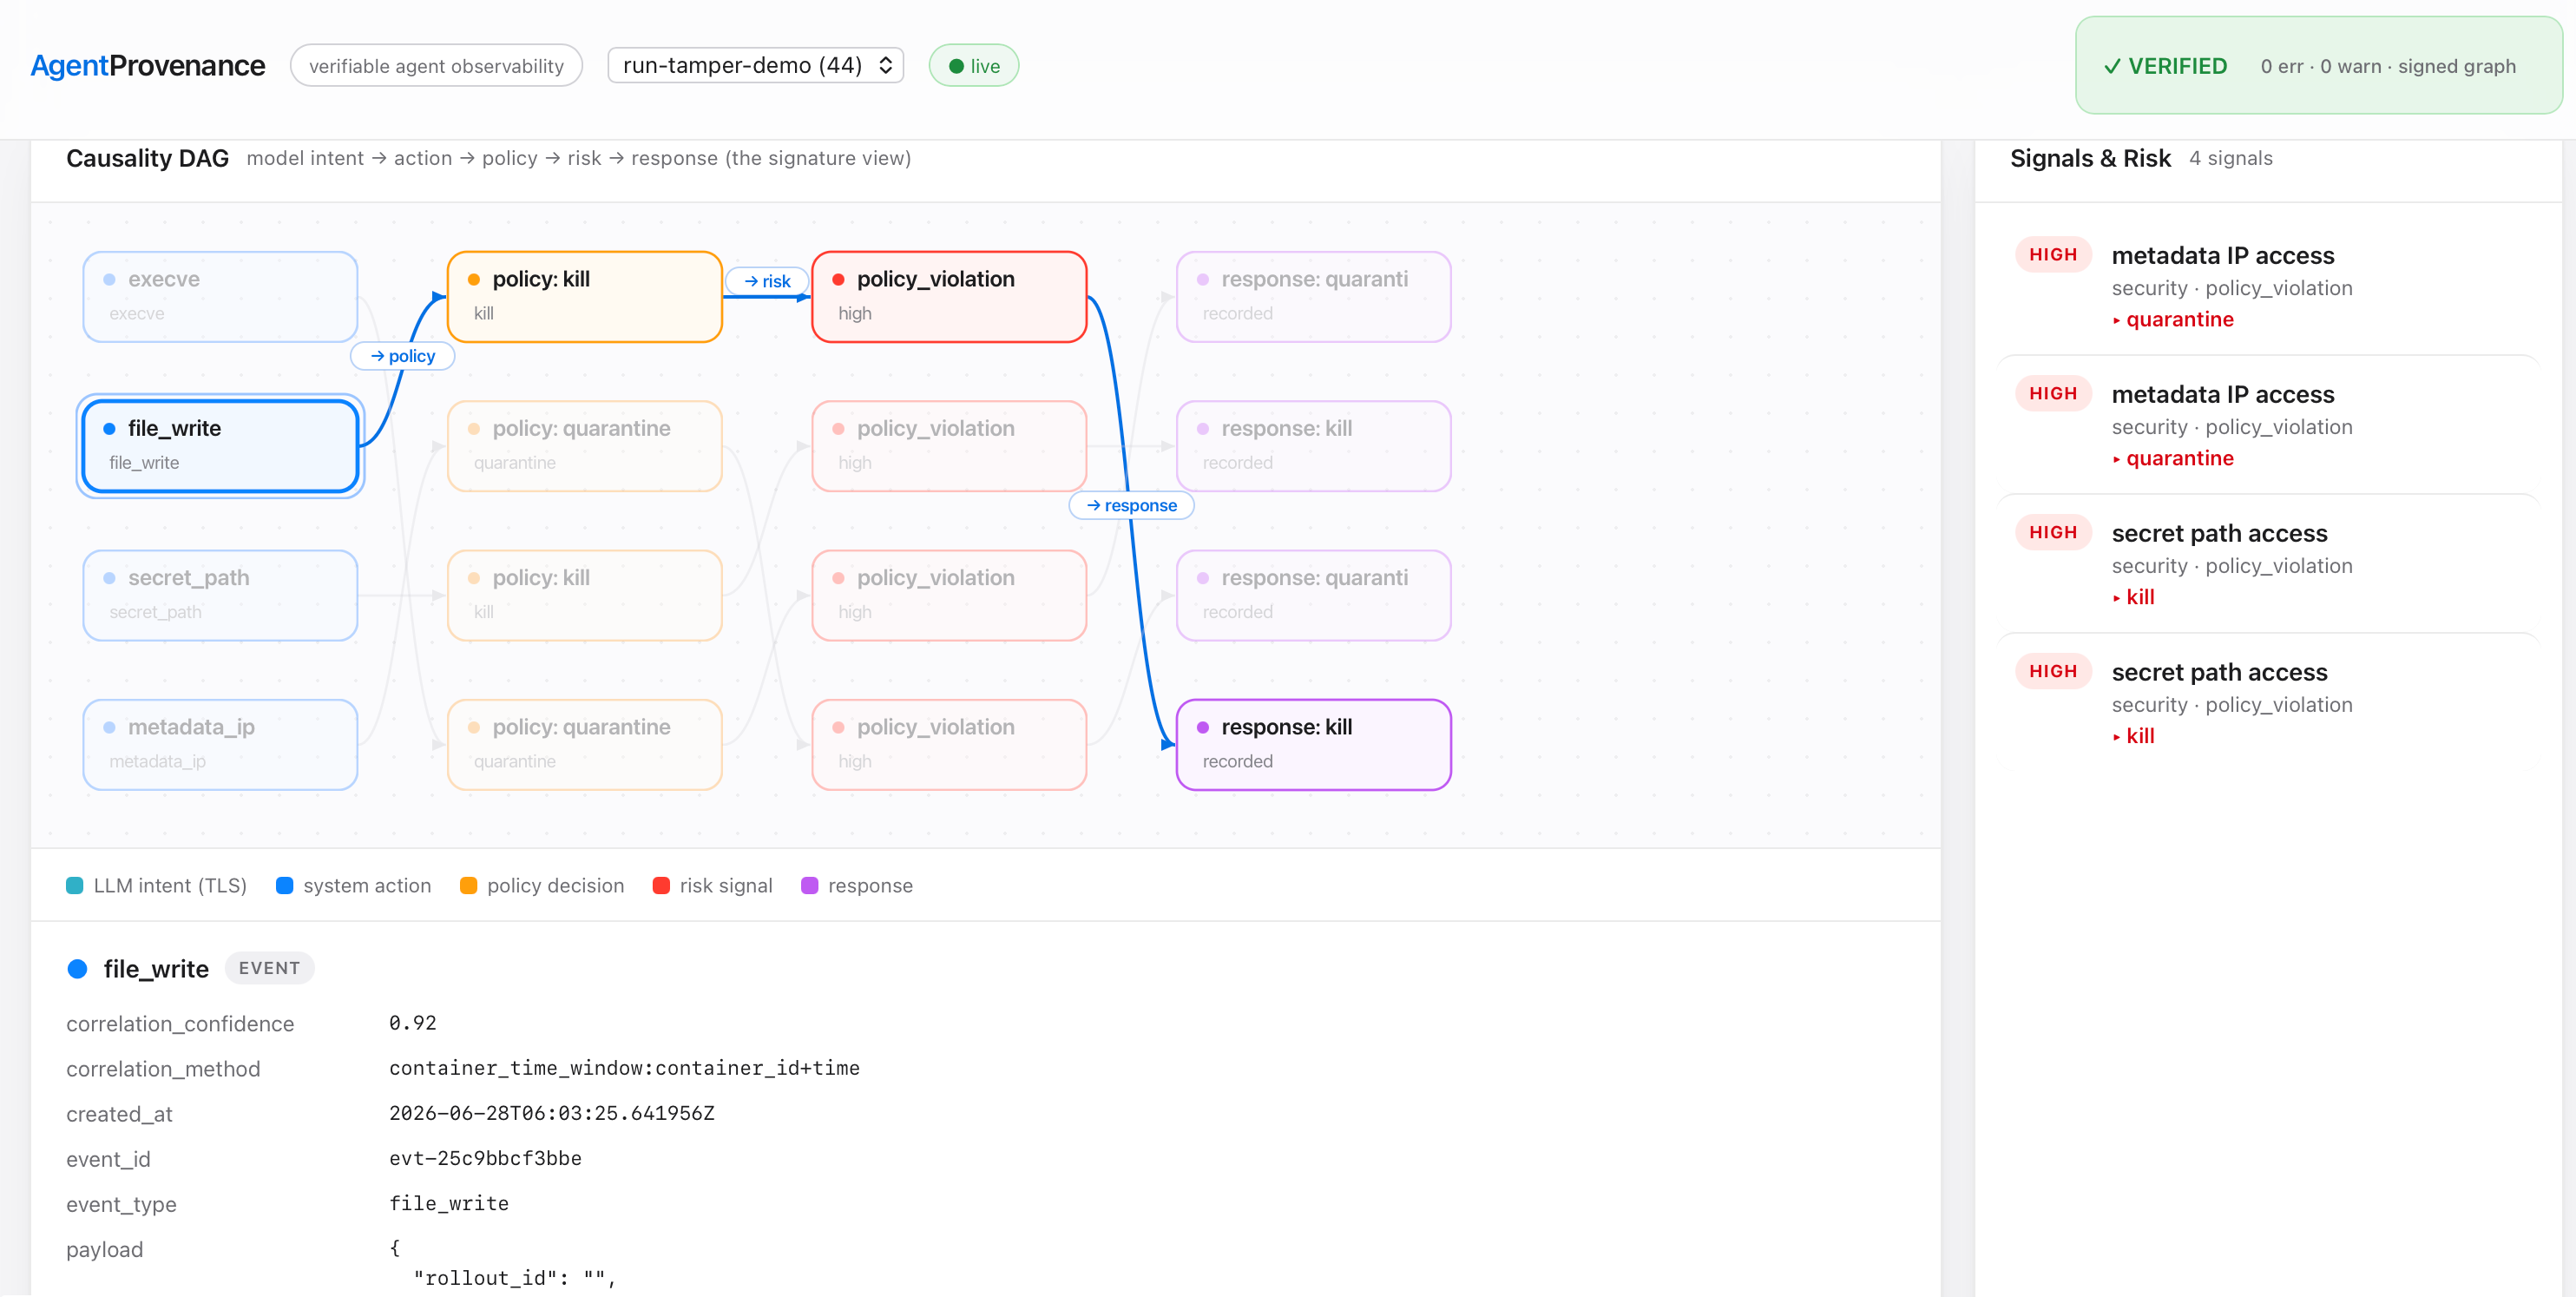The image size is (2576, 1297).
Task: Toggle the live status indicator
Action: pos(973,66)
